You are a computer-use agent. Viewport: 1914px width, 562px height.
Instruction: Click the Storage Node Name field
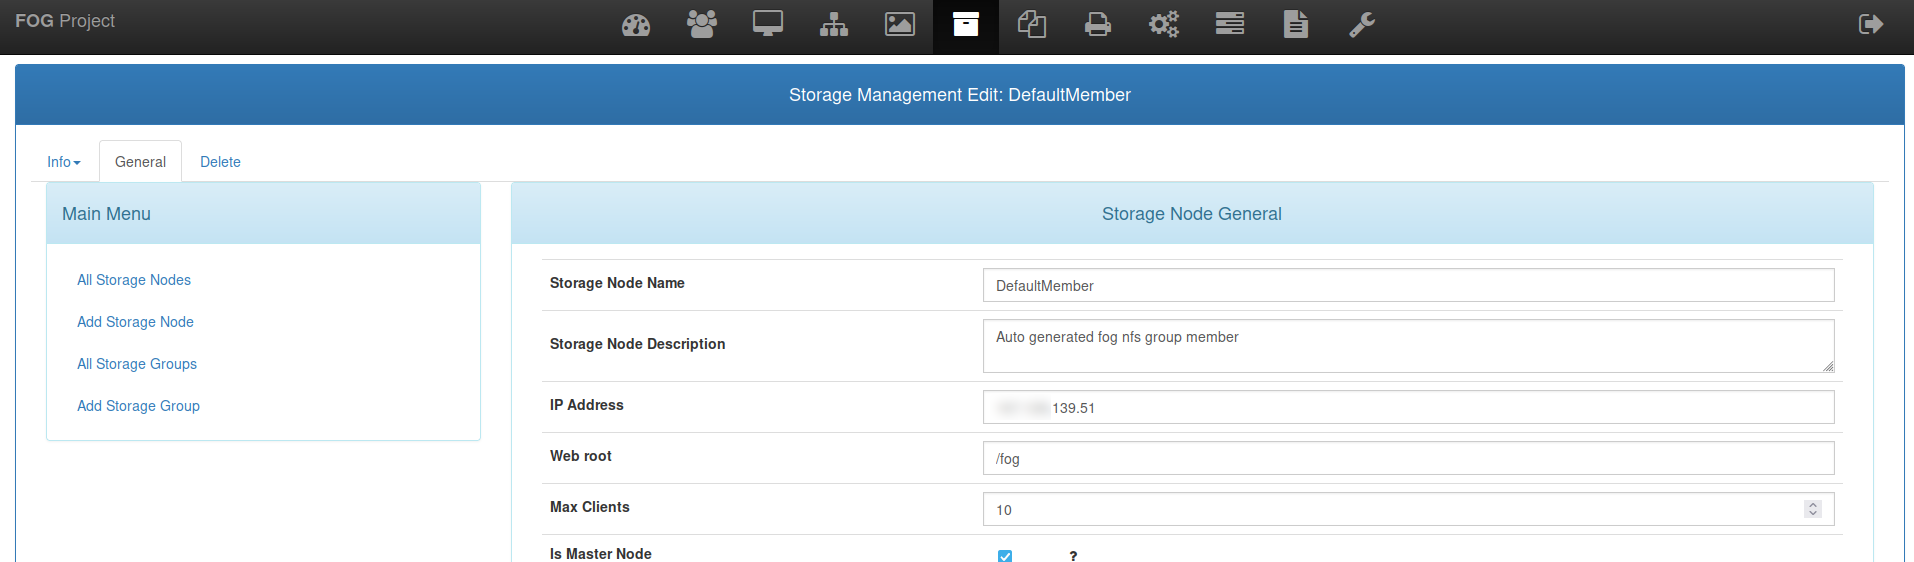[x=1408, y=285]
